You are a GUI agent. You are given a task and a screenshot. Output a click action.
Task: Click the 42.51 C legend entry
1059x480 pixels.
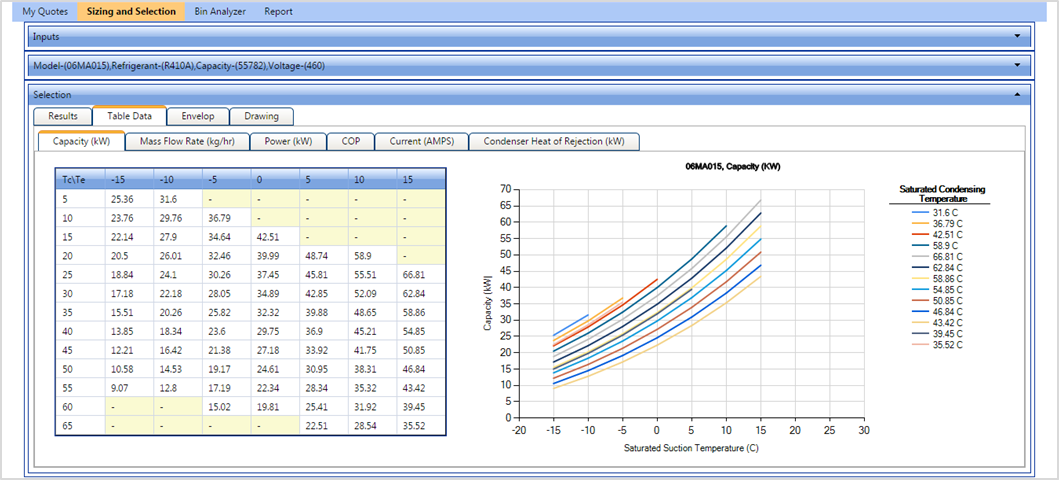click(935, 234)
